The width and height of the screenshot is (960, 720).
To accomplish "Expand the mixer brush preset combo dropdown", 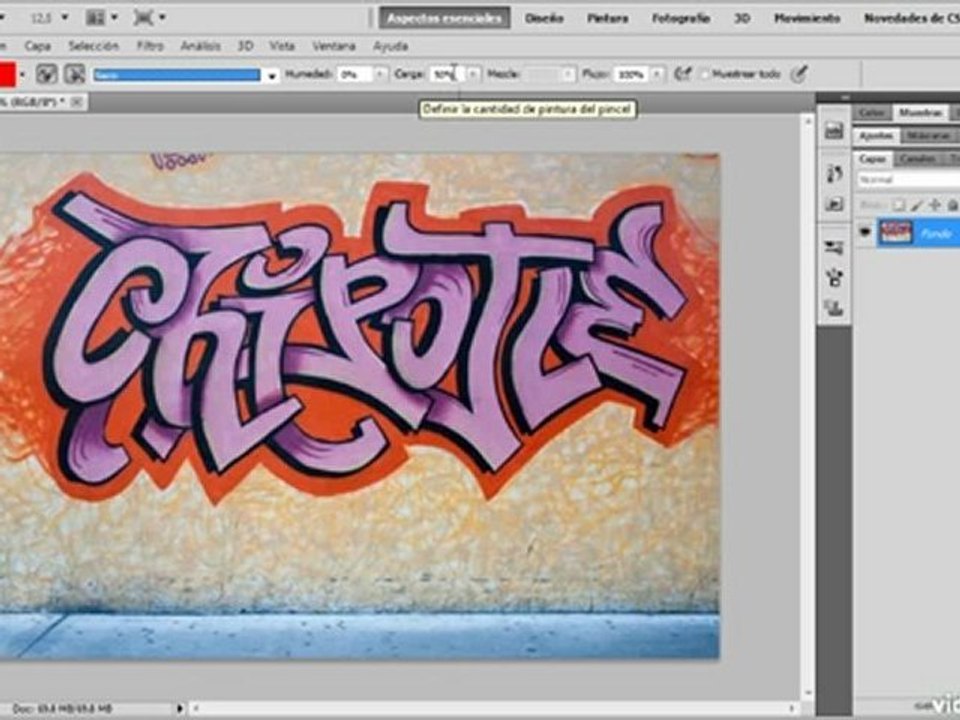I will click(272, 75).
